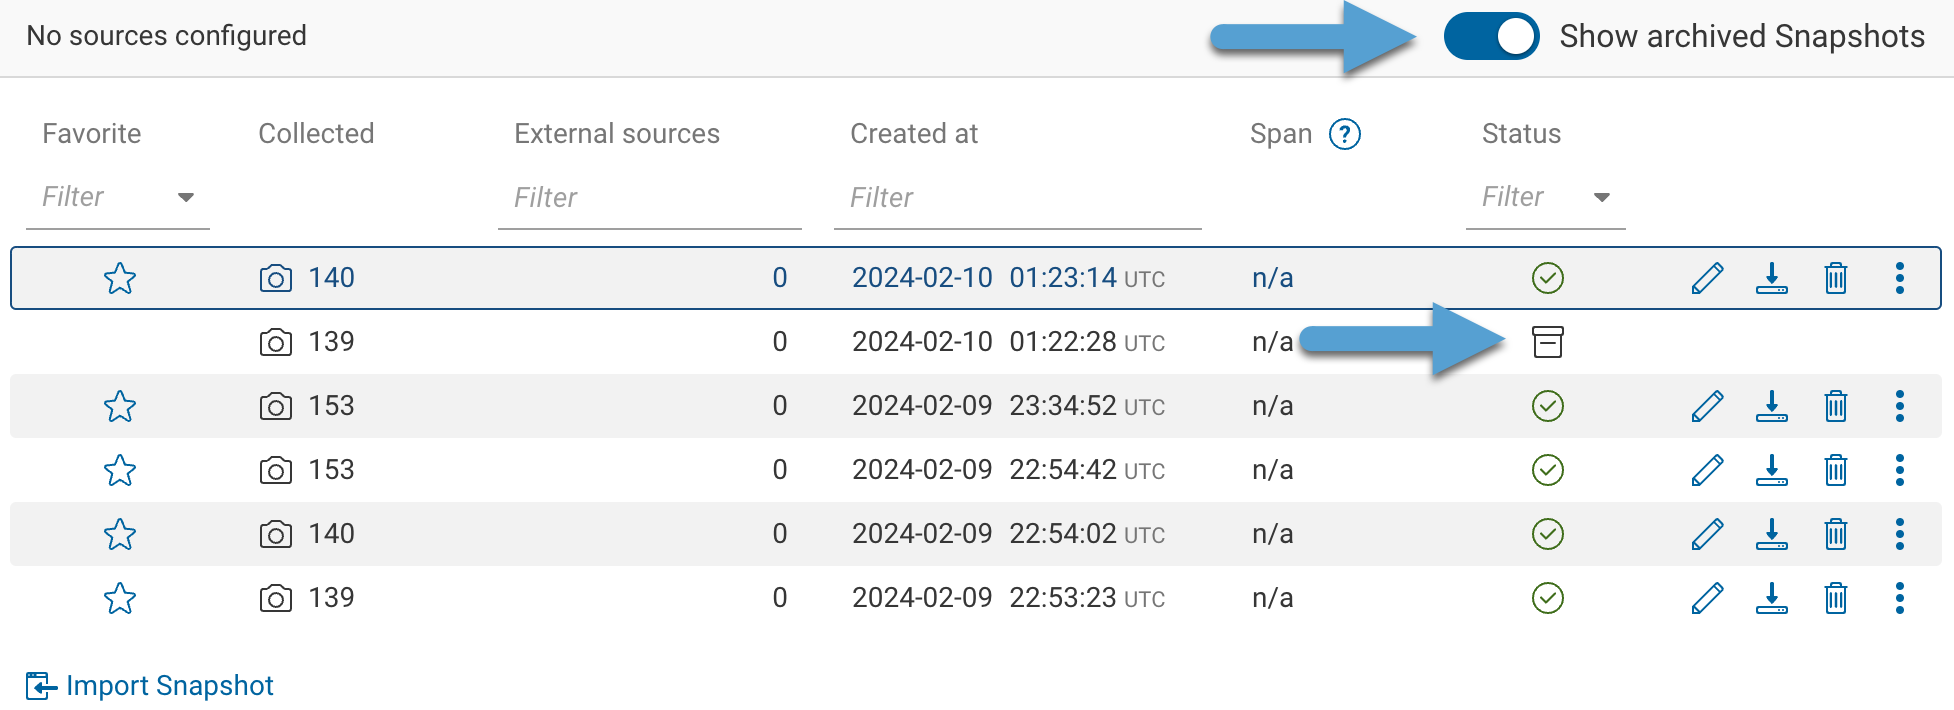
Task: Favorite the snapshot created at 22:53:23
Action: 120,598
